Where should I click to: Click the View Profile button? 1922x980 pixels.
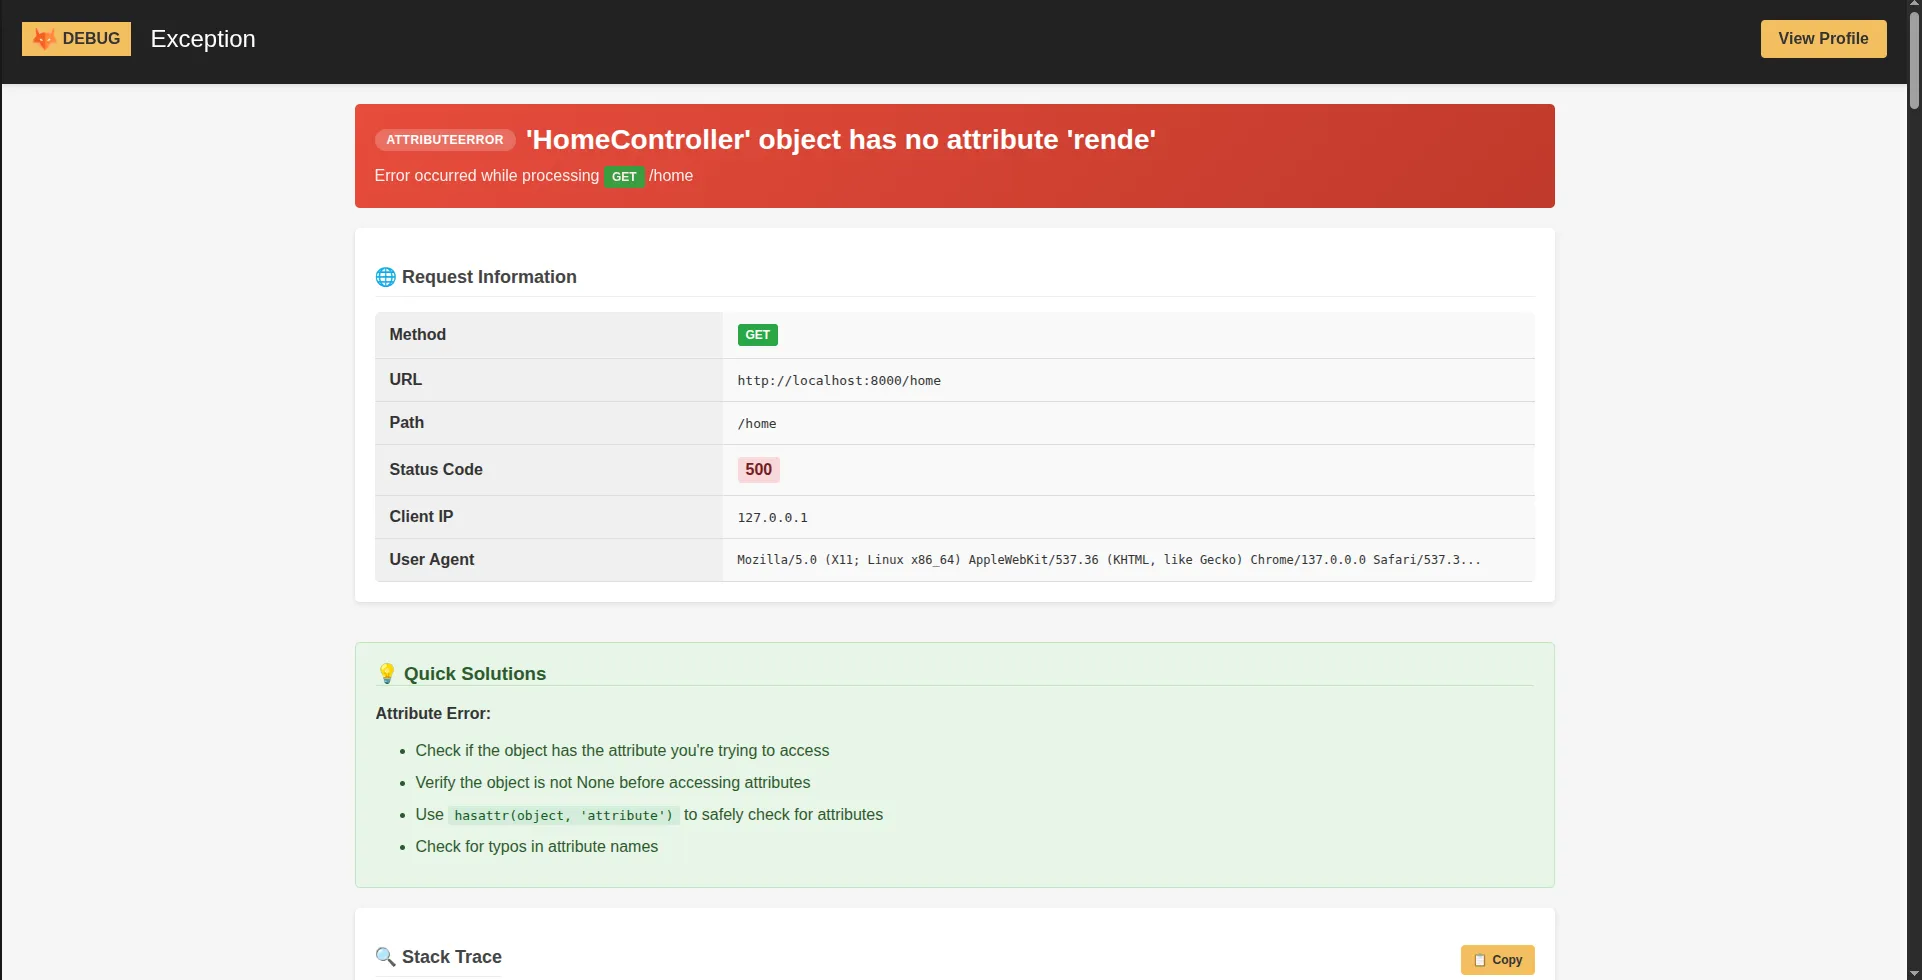click(x=1823, y=39)
